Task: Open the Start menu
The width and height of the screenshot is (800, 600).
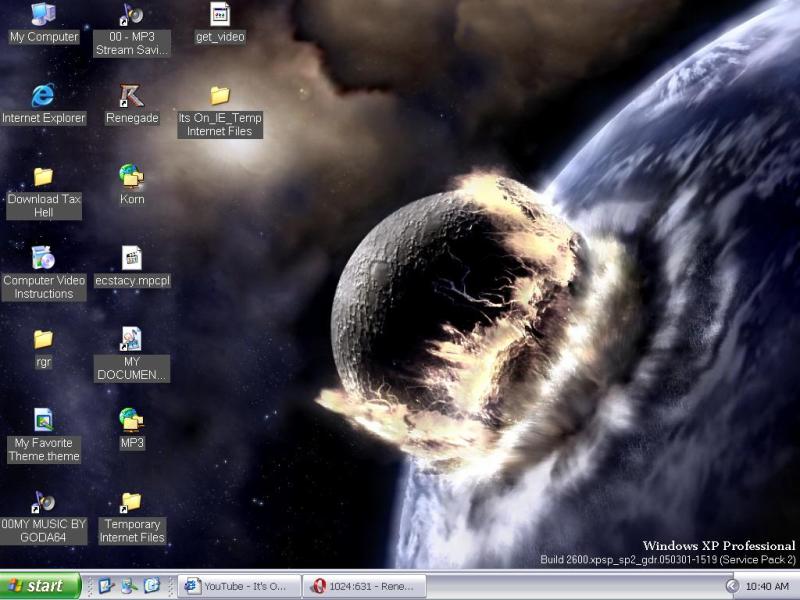Action: (40, 586)
